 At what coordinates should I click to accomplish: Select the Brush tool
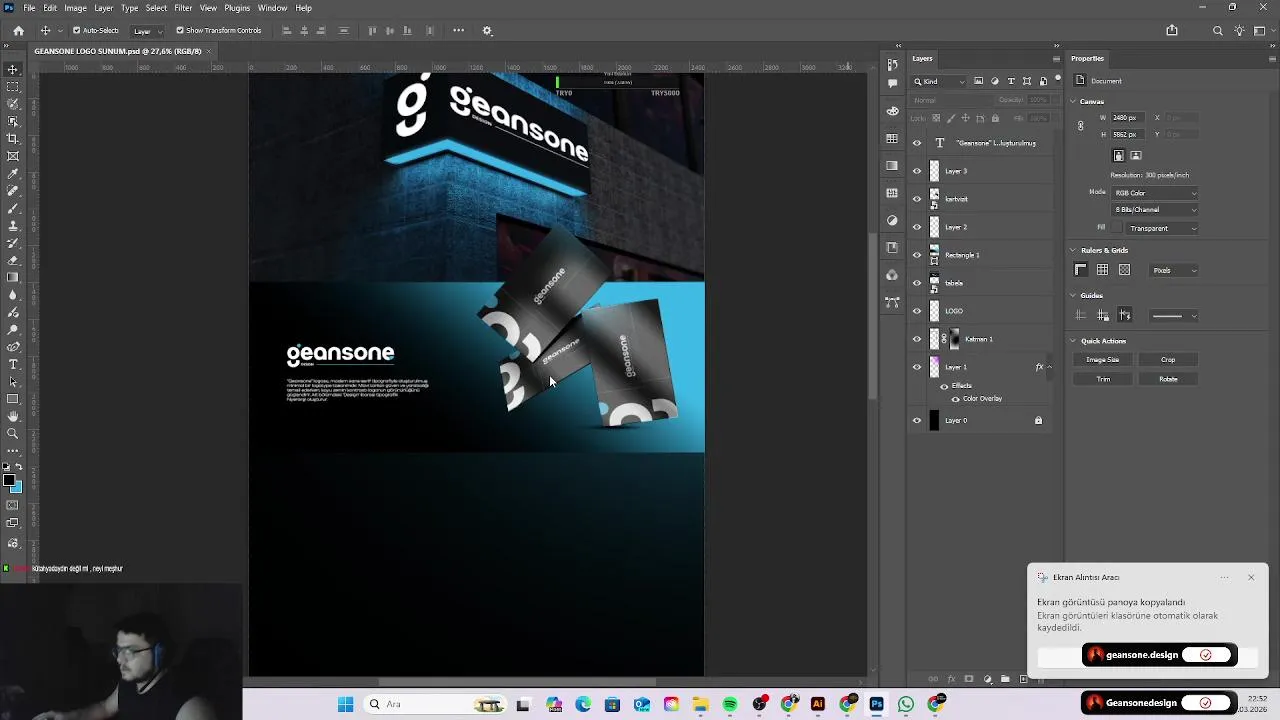tap(13, 208)
